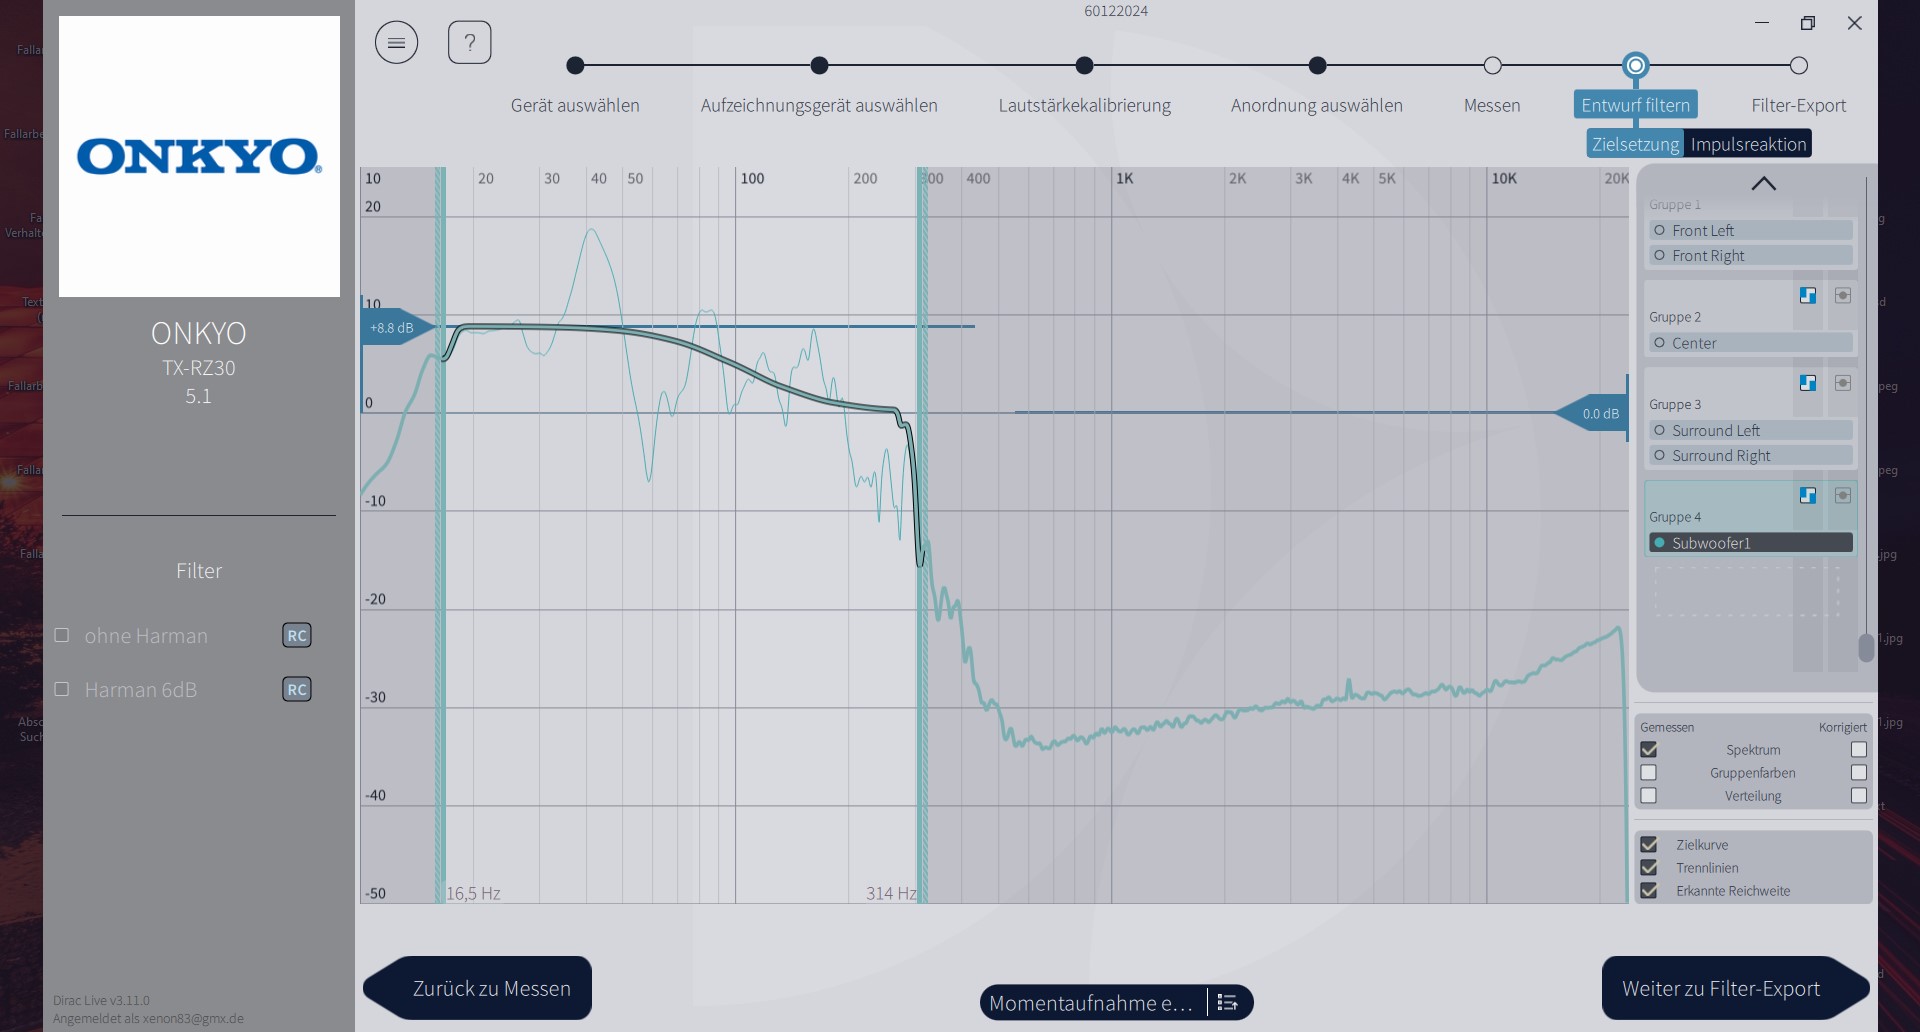Switch to Zielsetzung tab
Image resolution: width=1920 pixels, height=1032 pixels.
tap(1635, 144)
